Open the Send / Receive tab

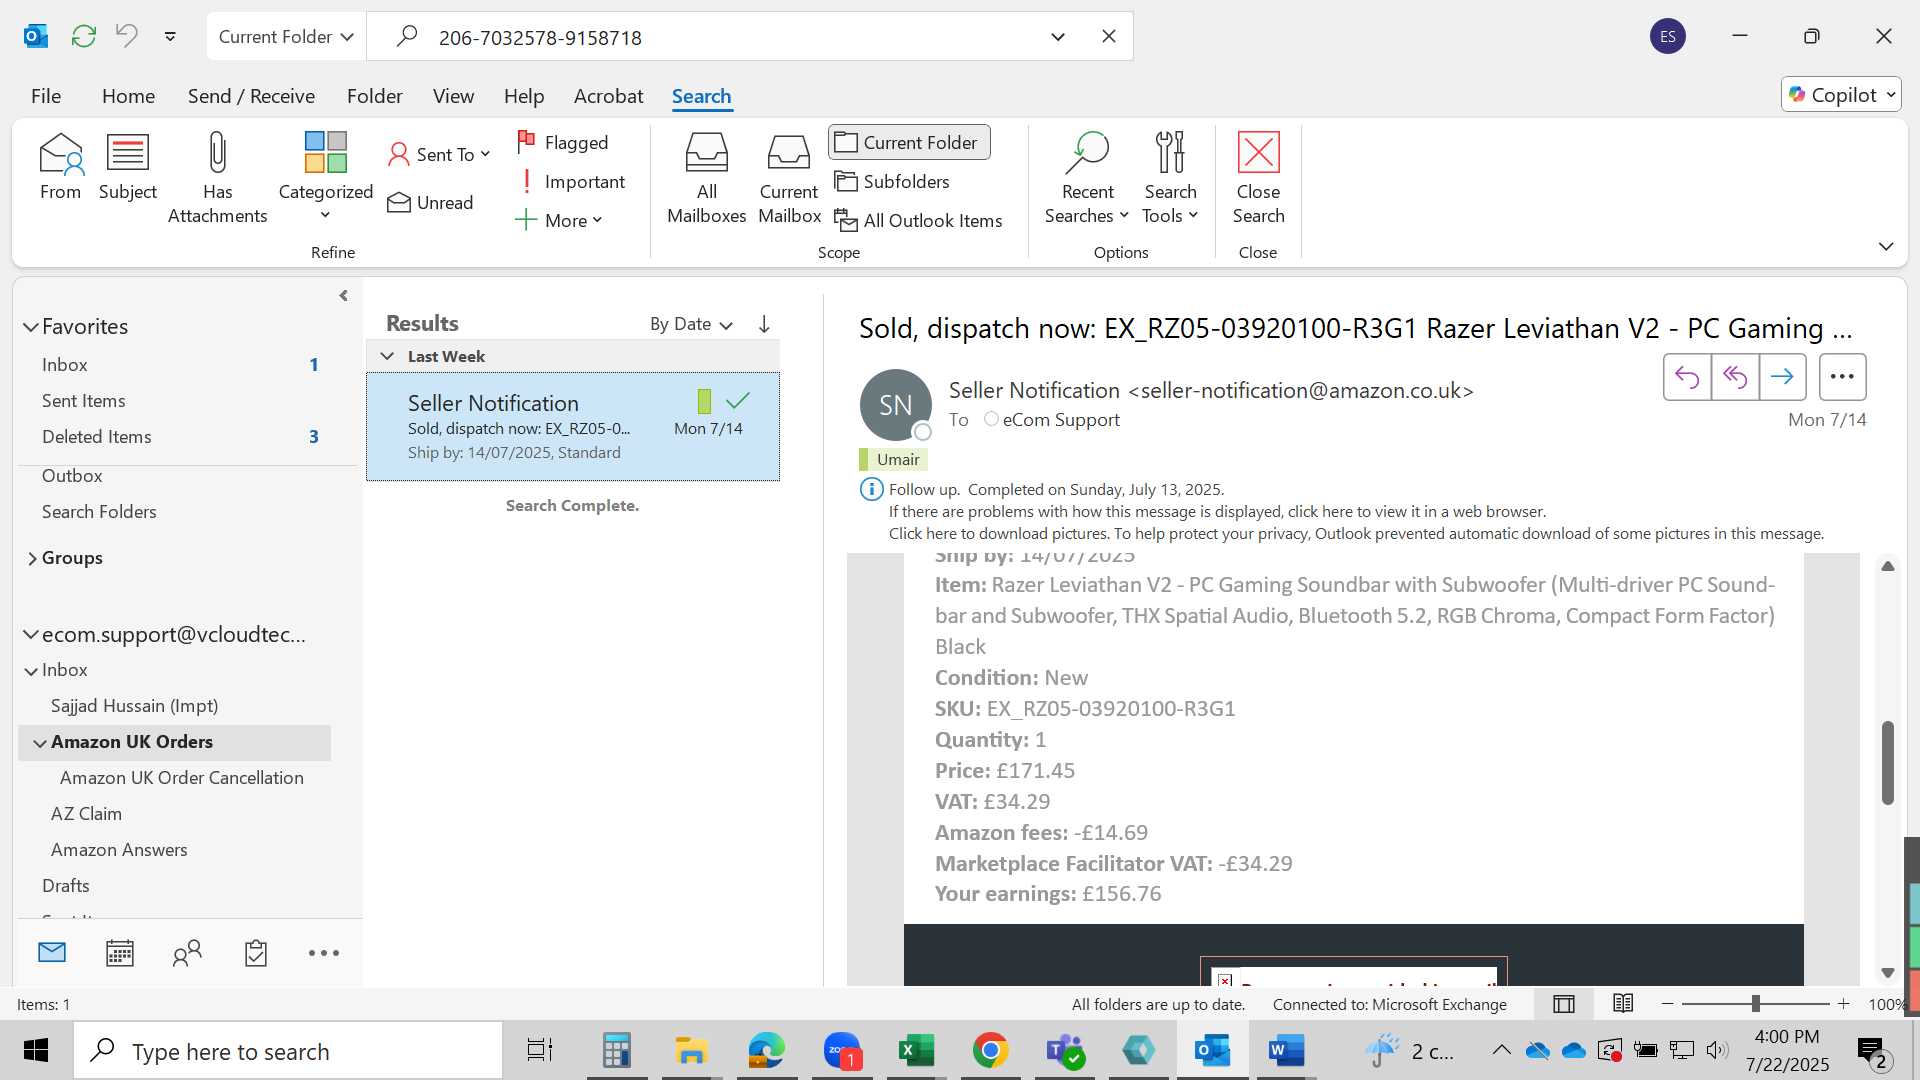pyautogui.click(x=251, y=96)
